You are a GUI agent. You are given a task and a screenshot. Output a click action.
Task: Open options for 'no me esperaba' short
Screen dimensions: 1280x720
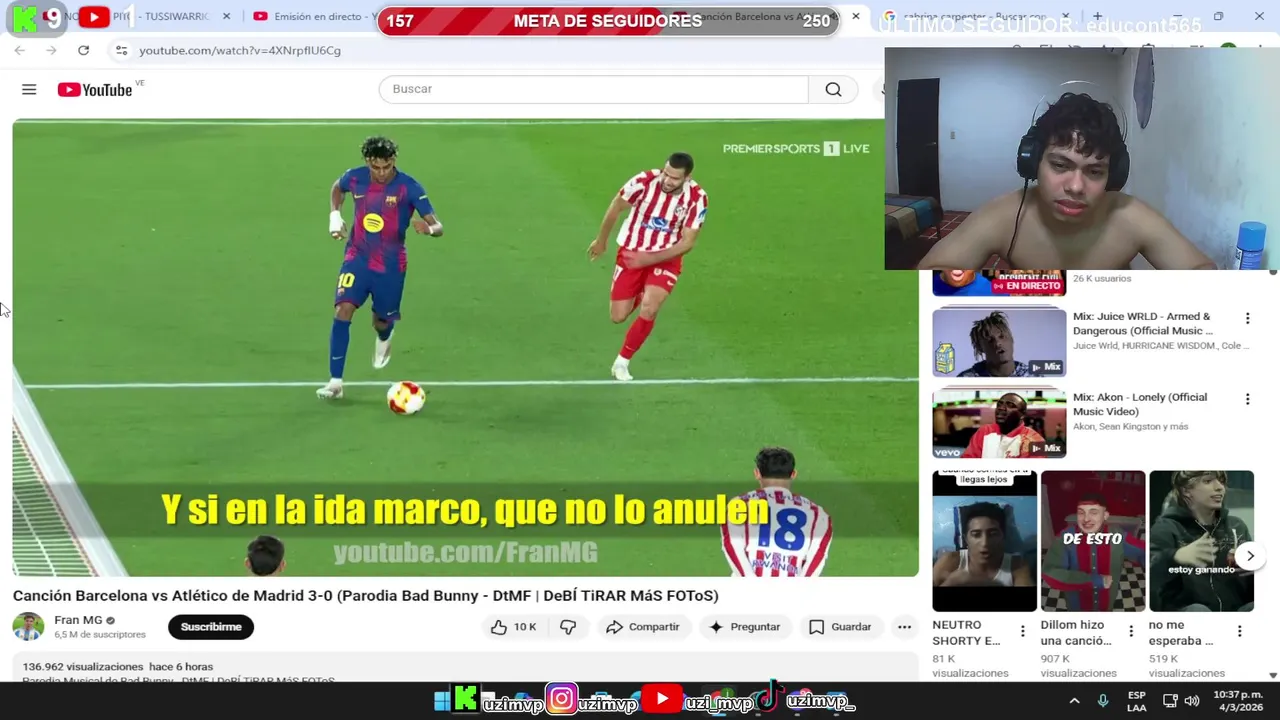click(1239, 631)
